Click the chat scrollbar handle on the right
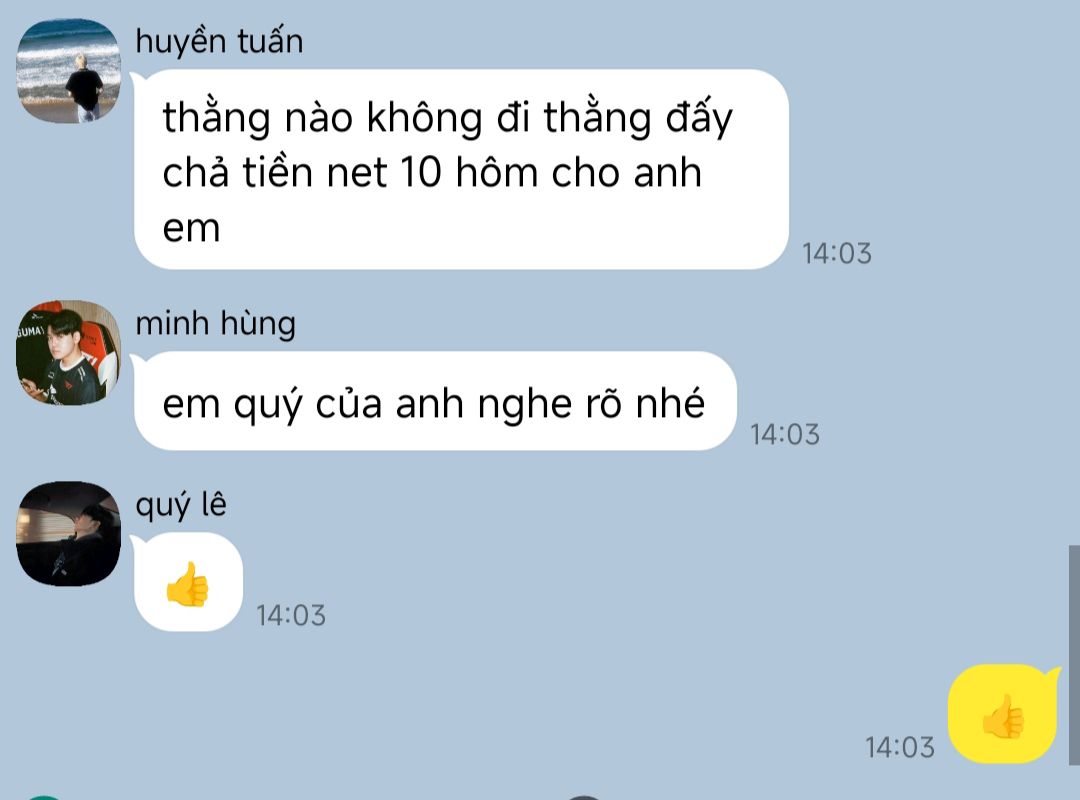This screenshot has width=1080, height=800. [x=1074, y=655]
